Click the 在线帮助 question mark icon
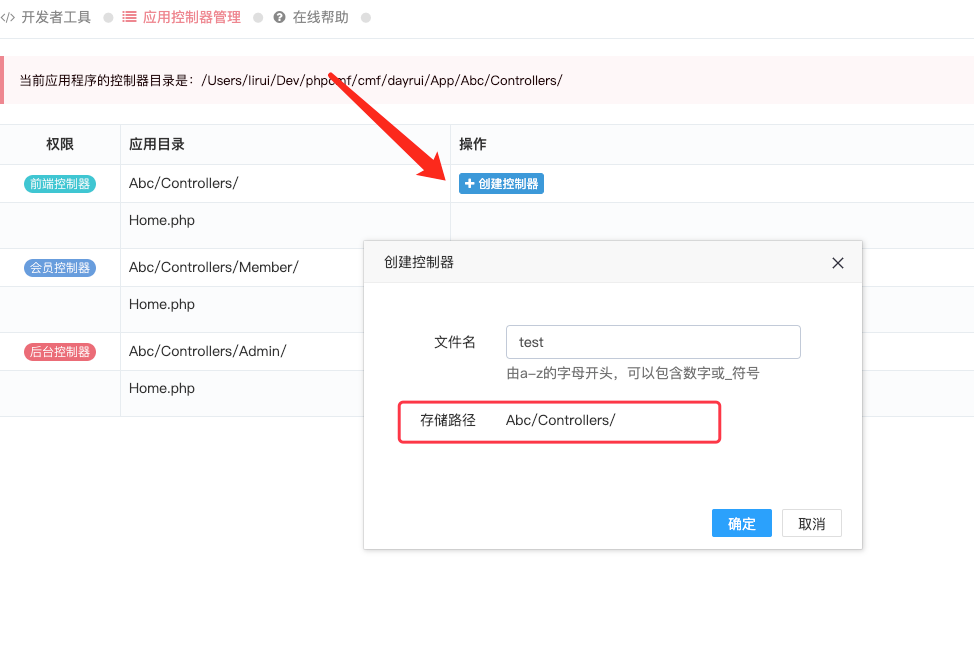974x664 pixels. point(280,17)
